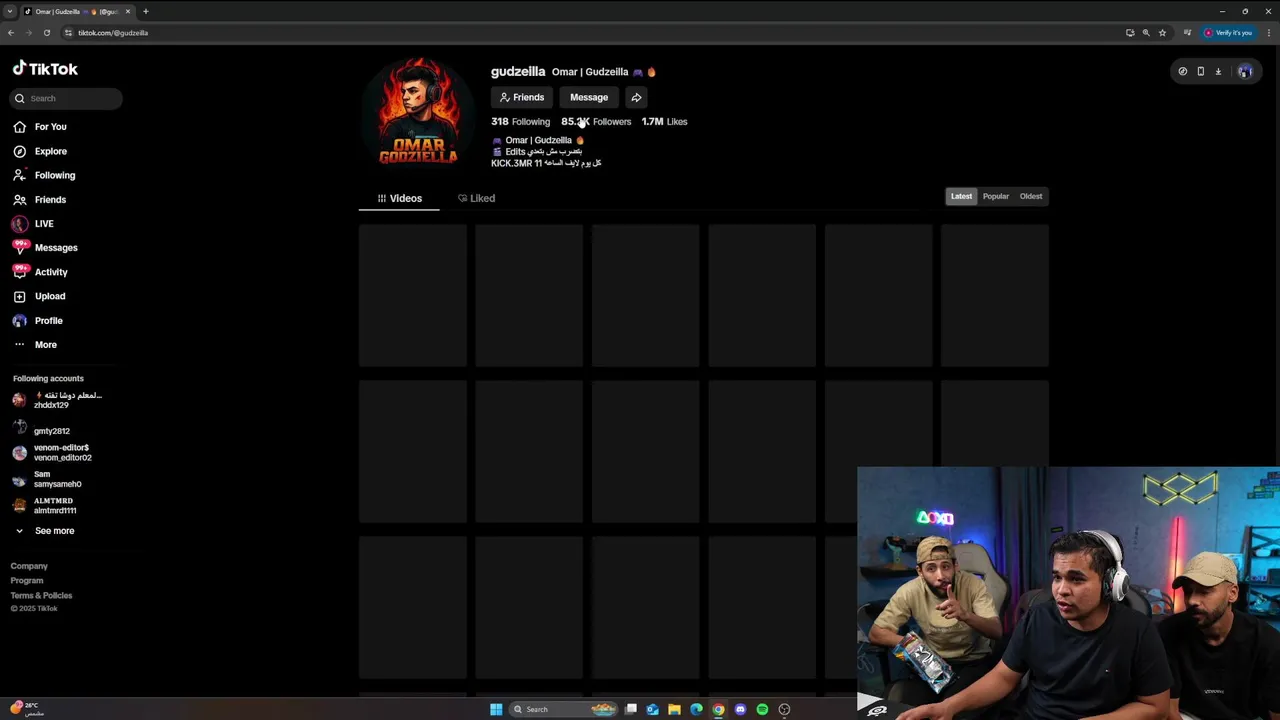Open the Upload page
The image size is (1280, 720).
click(40, 296)
